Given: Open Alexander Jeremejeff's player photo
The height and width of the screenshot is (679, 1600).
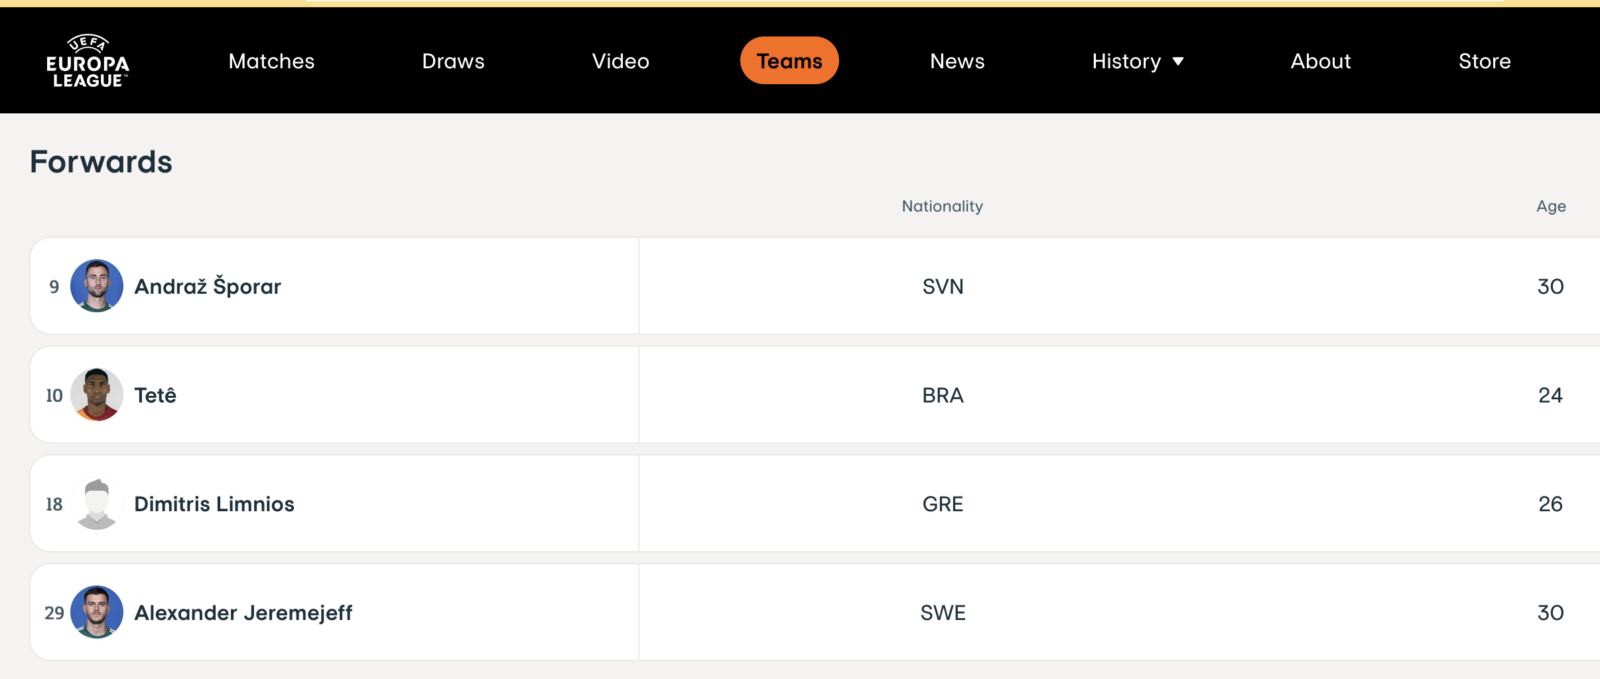Looking at the screenshot, I should click(97, 612).
